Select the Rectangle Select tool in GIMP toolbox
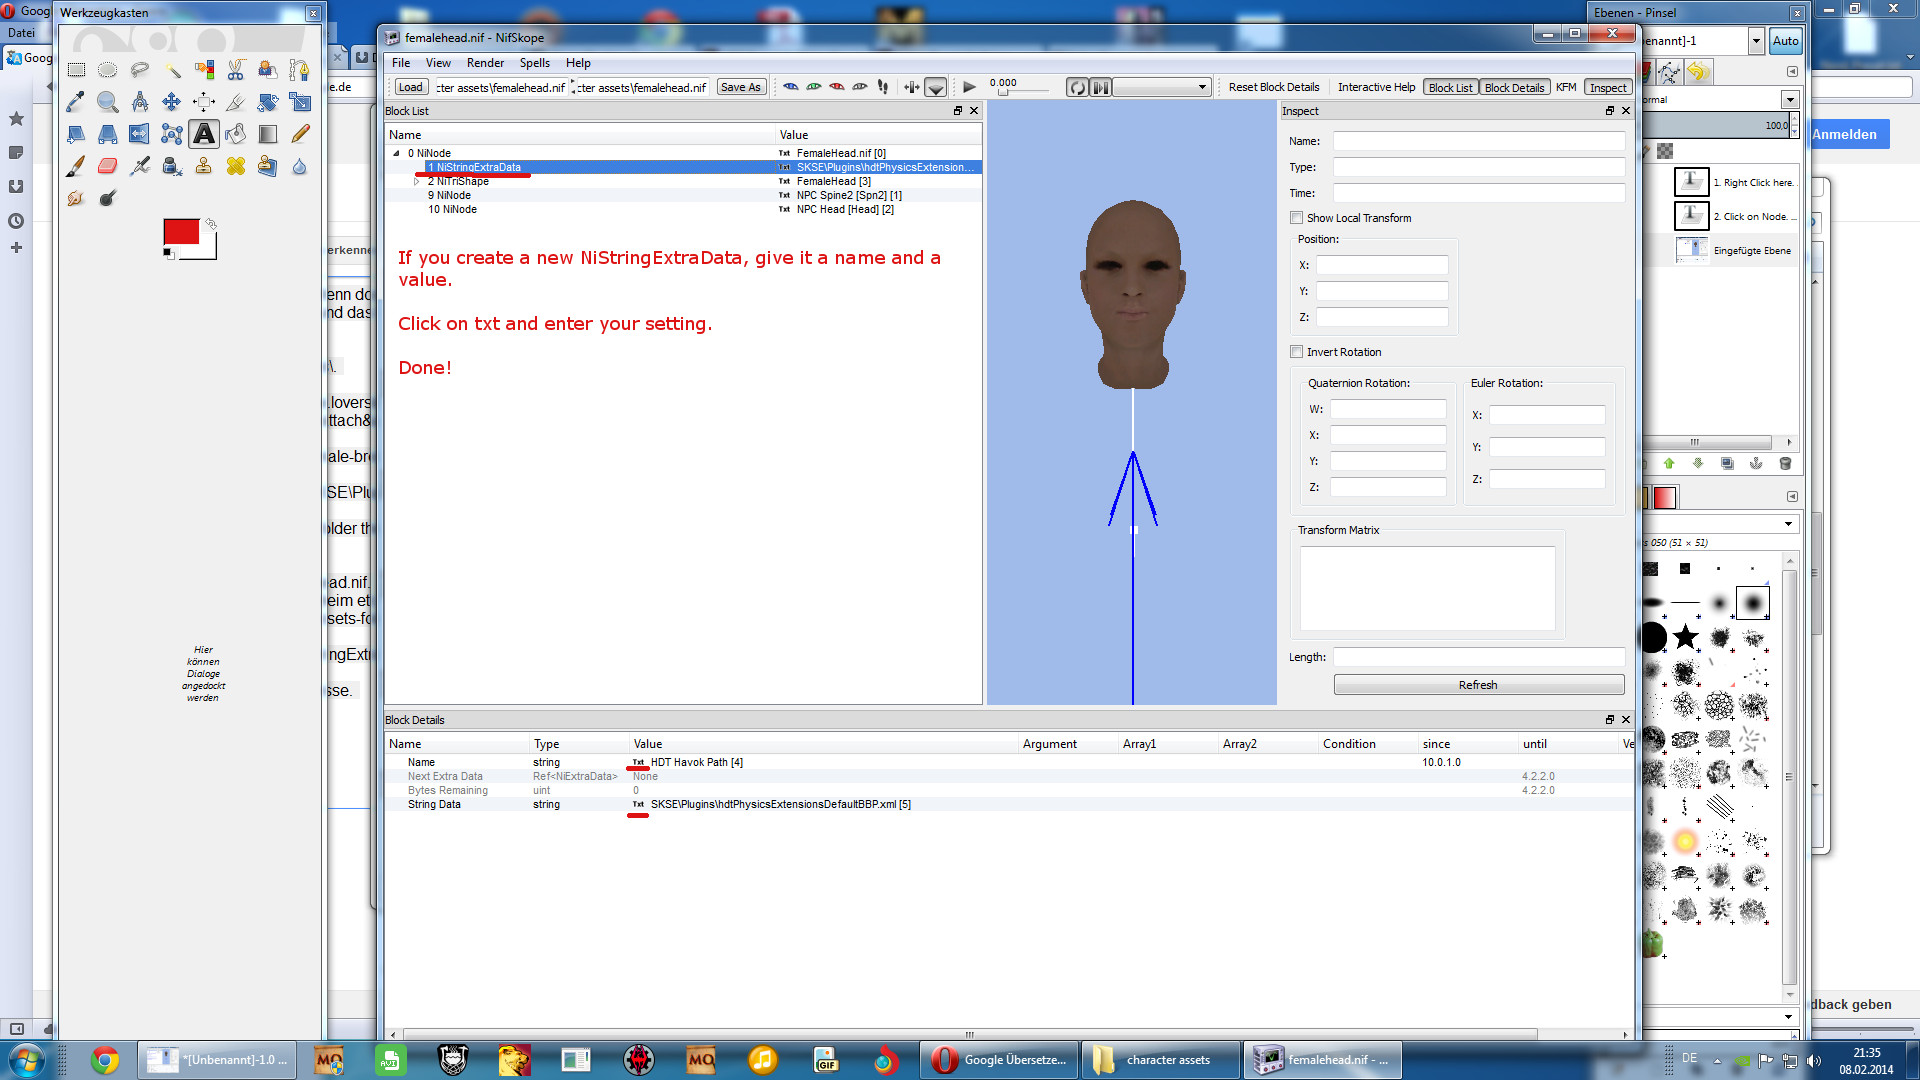1920x1080 pixels. pyautogui.click(x=76, y=70)
